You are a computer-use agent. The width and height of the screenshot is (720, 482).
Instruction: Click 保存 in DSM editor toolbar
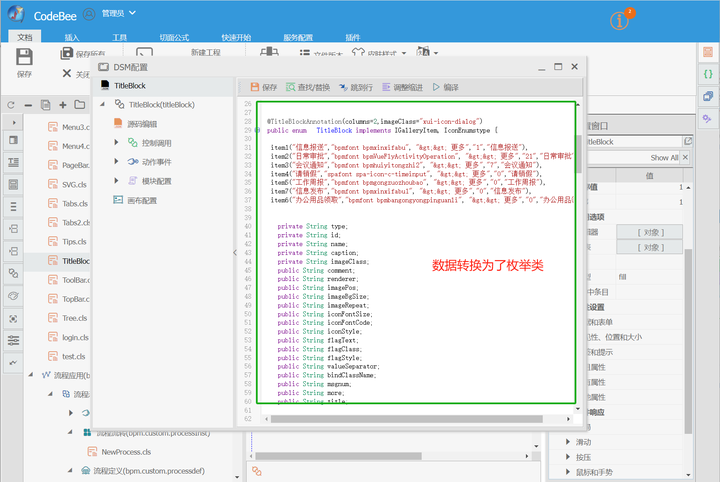click(x=264, y=87)
